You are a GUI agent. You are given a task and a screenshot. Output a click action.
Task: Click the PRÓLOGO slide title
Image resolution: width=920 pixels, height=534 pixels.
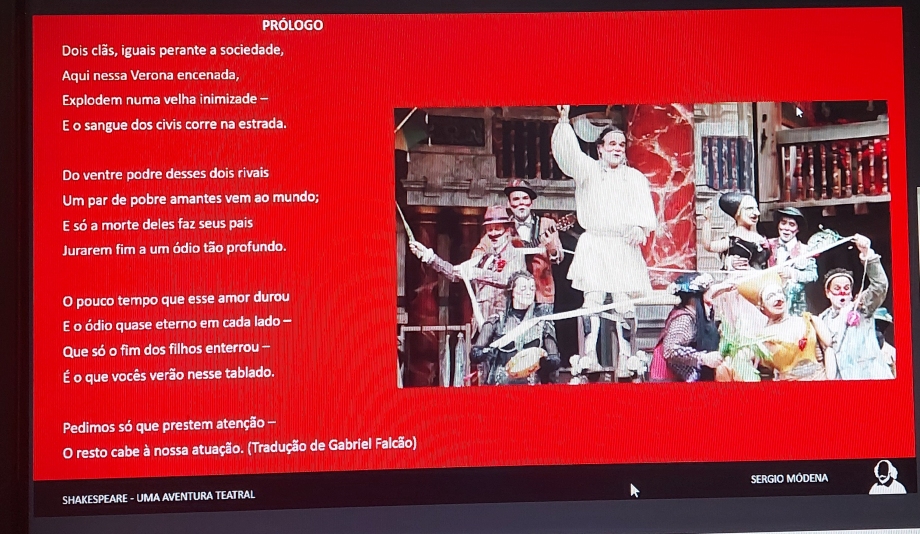tap(292, 25)
